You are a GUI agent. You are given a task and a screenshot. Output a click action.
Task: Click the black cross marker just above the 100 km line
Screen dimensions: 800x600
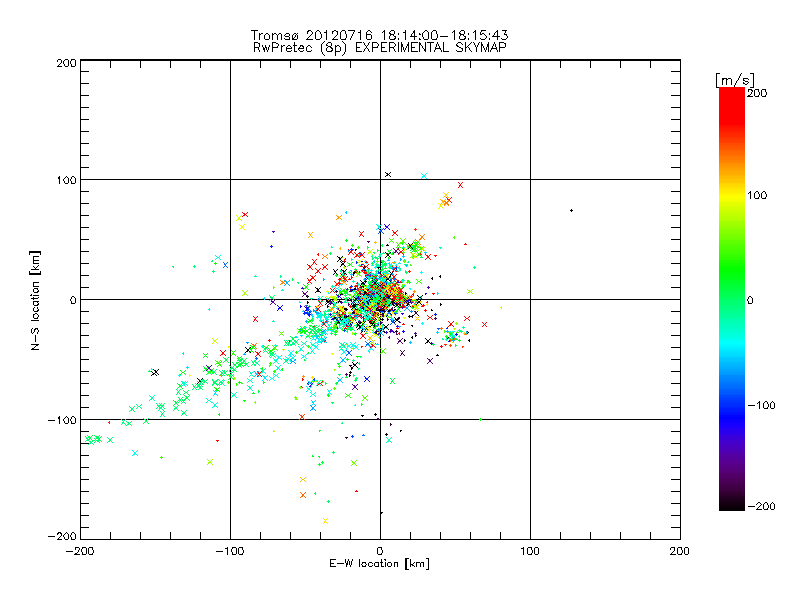[388, 174]
